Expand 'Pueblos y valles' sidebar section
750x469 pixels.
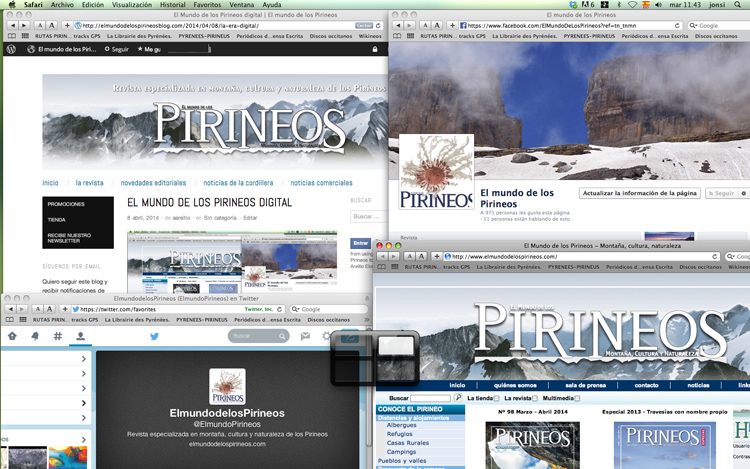pos(410,460)
